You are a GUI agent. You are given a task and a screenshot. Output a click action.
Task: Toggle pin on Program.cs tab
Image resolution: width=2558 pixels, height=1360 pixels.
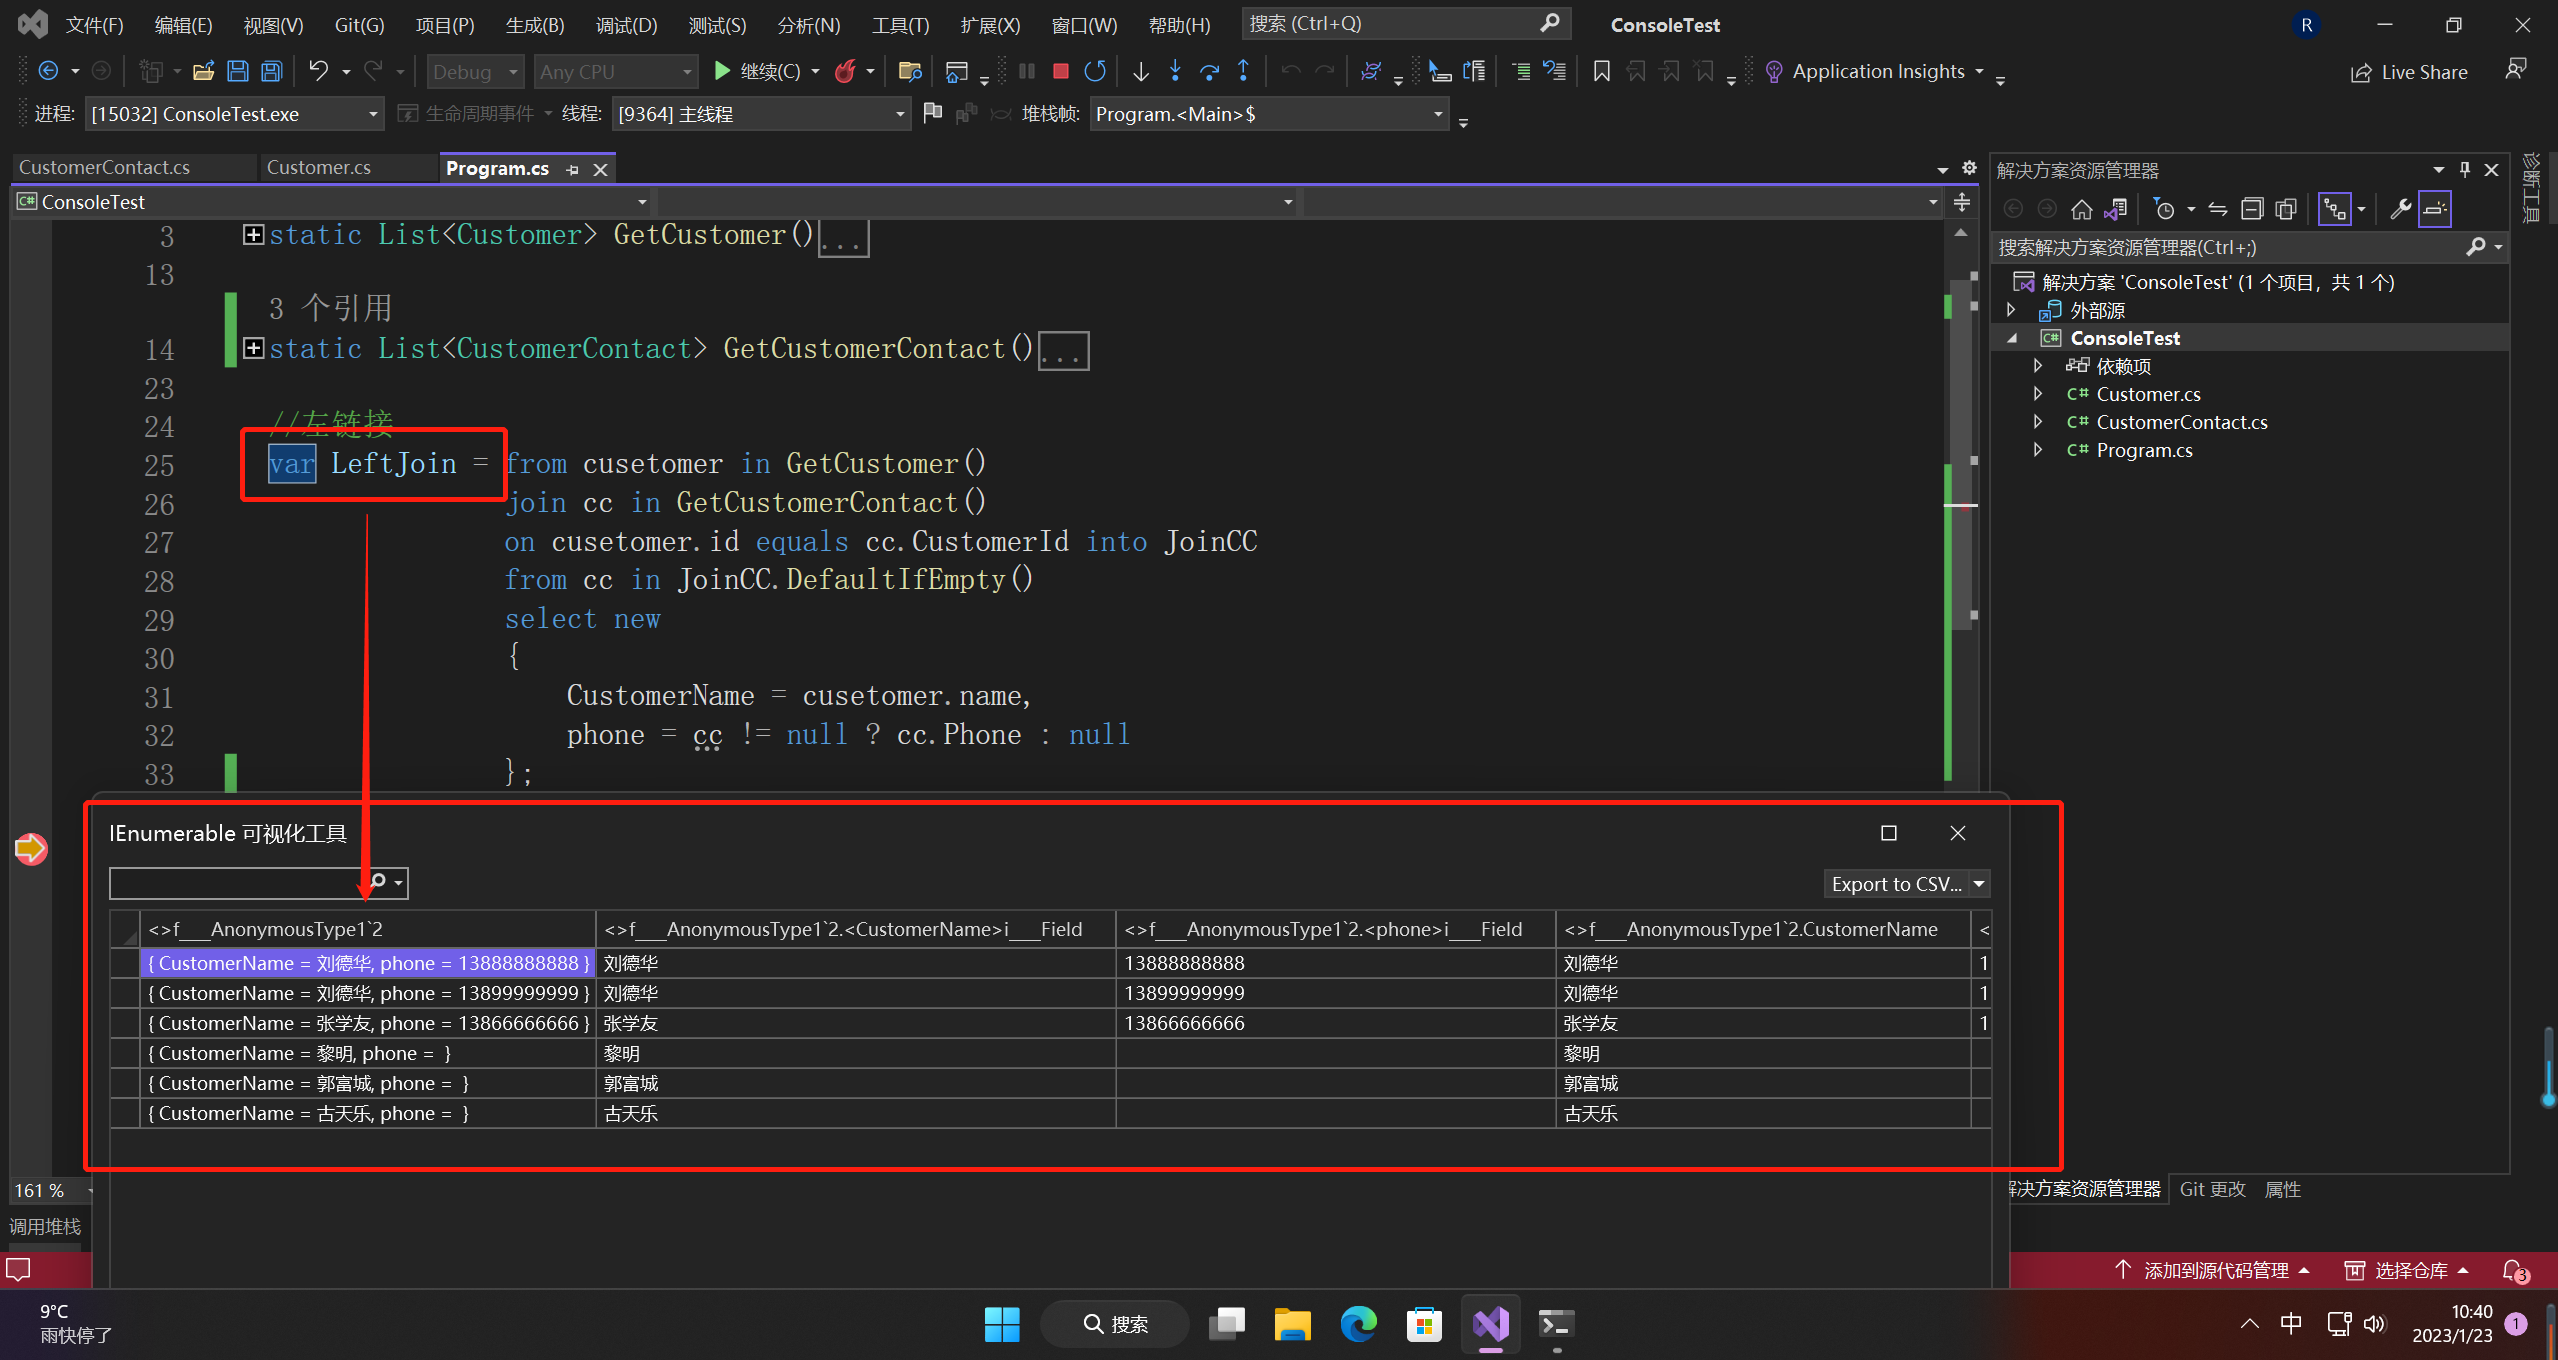coord(572,169)
